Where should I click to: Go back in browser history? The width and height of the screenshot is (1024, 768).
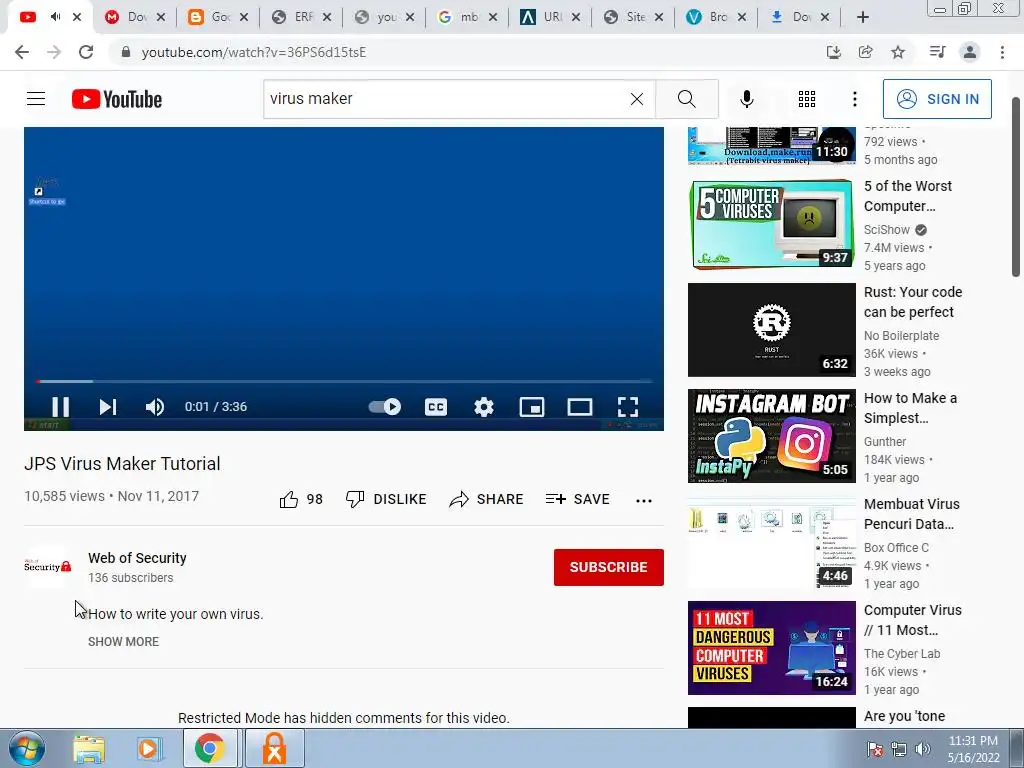point(22,52)
